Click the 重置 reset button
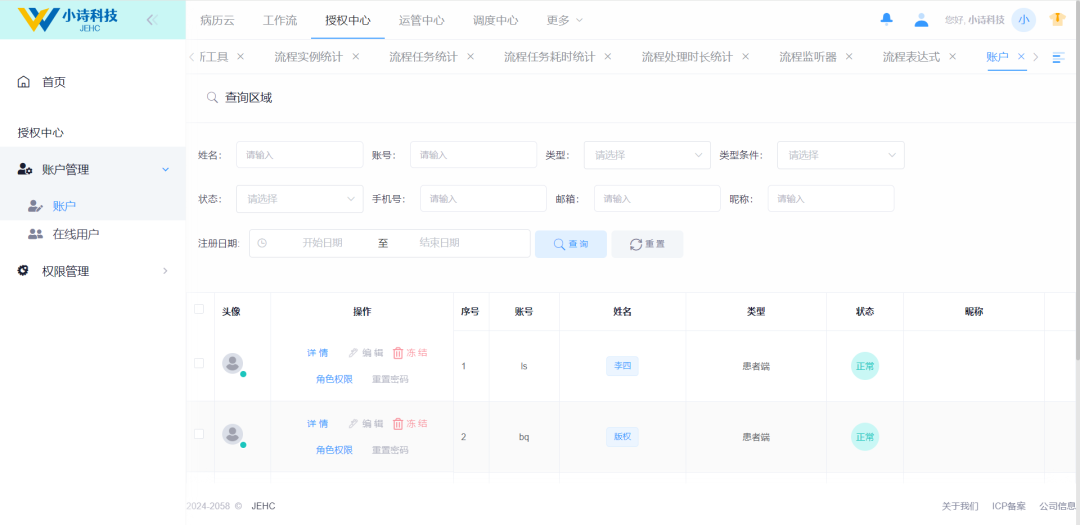 pyautogui.click(x=647, y=244)
